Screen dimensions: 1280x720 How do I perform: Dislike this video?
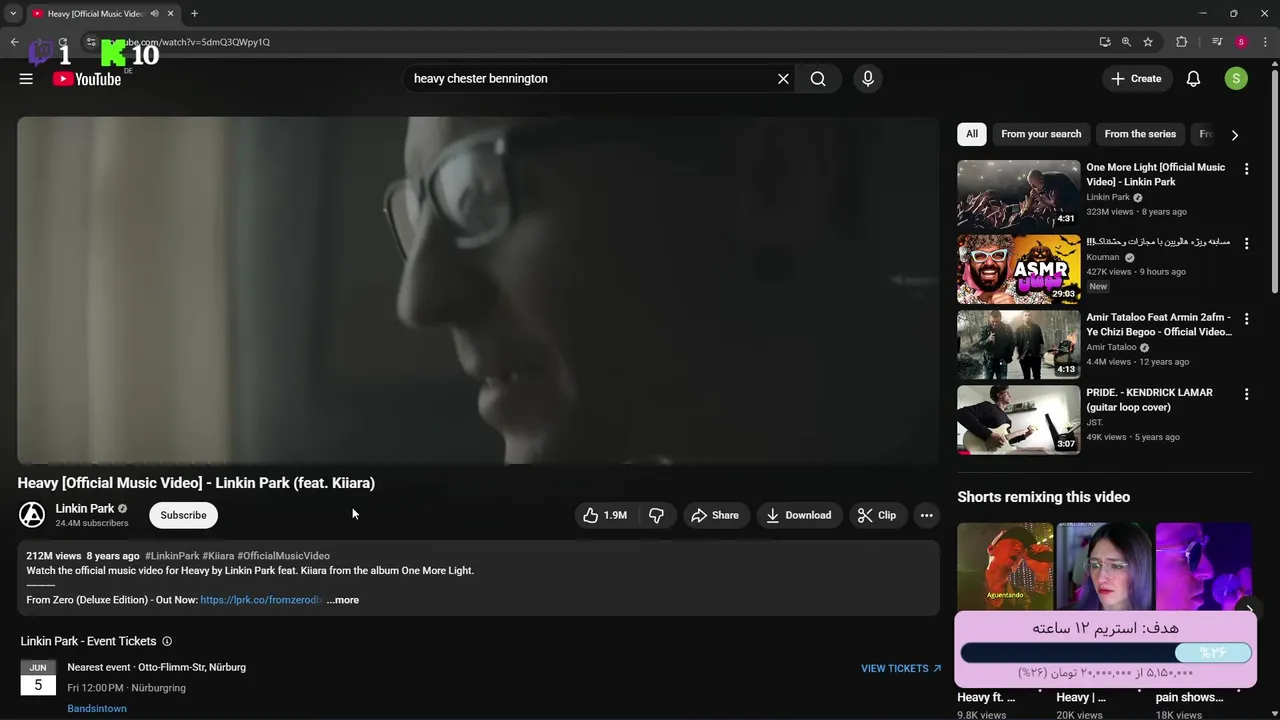coord(657,515)
